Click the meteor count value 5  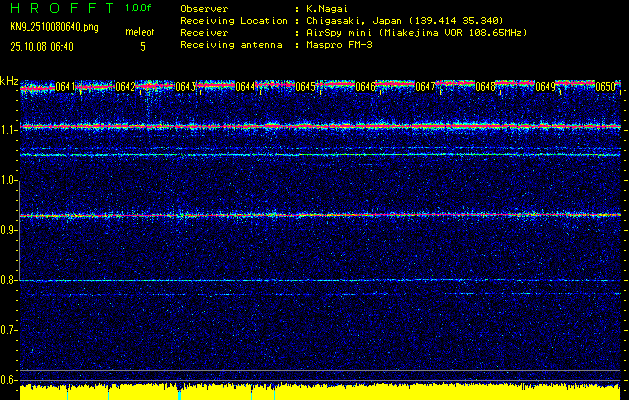click(142, 46)
